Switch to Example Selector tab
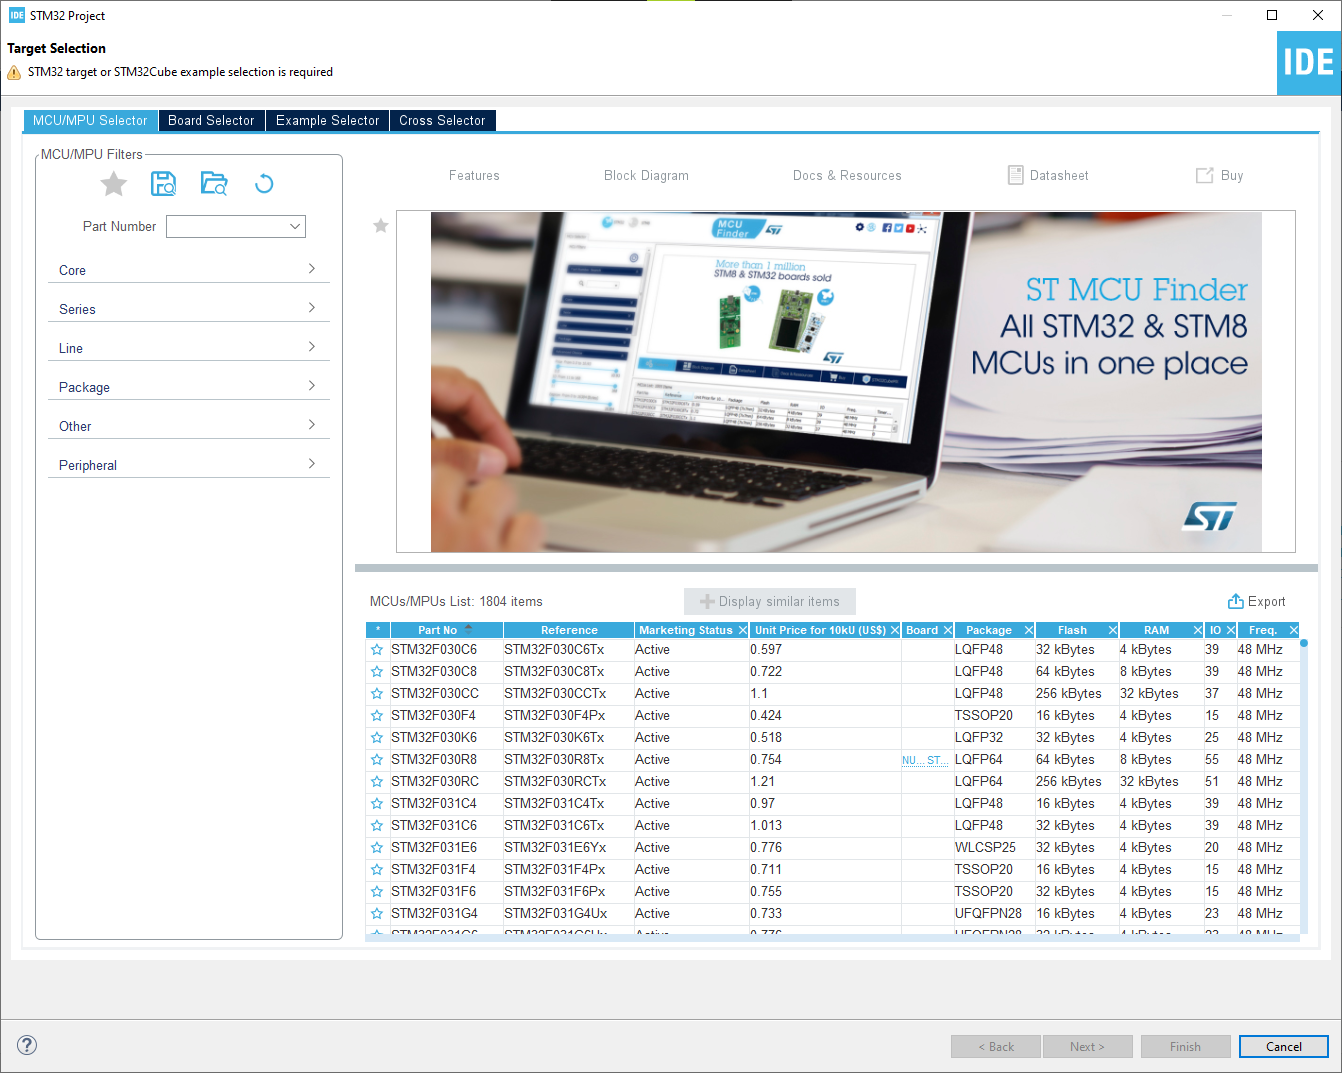 (x=327, y=120)
